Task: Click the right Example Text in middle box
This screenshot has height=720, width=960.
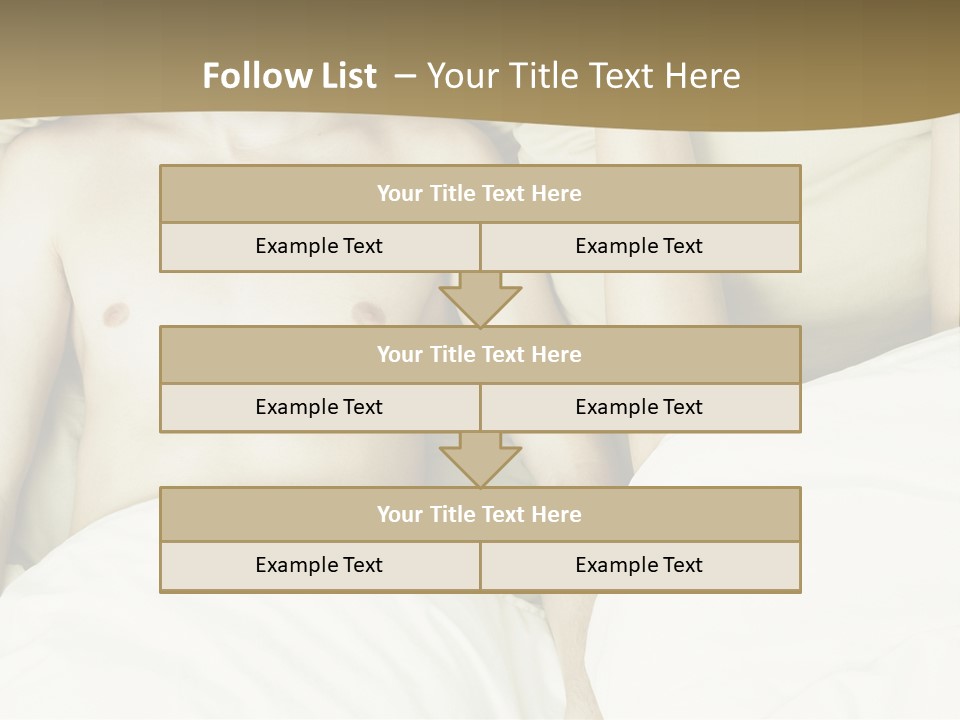Action: tap(639, 407)
